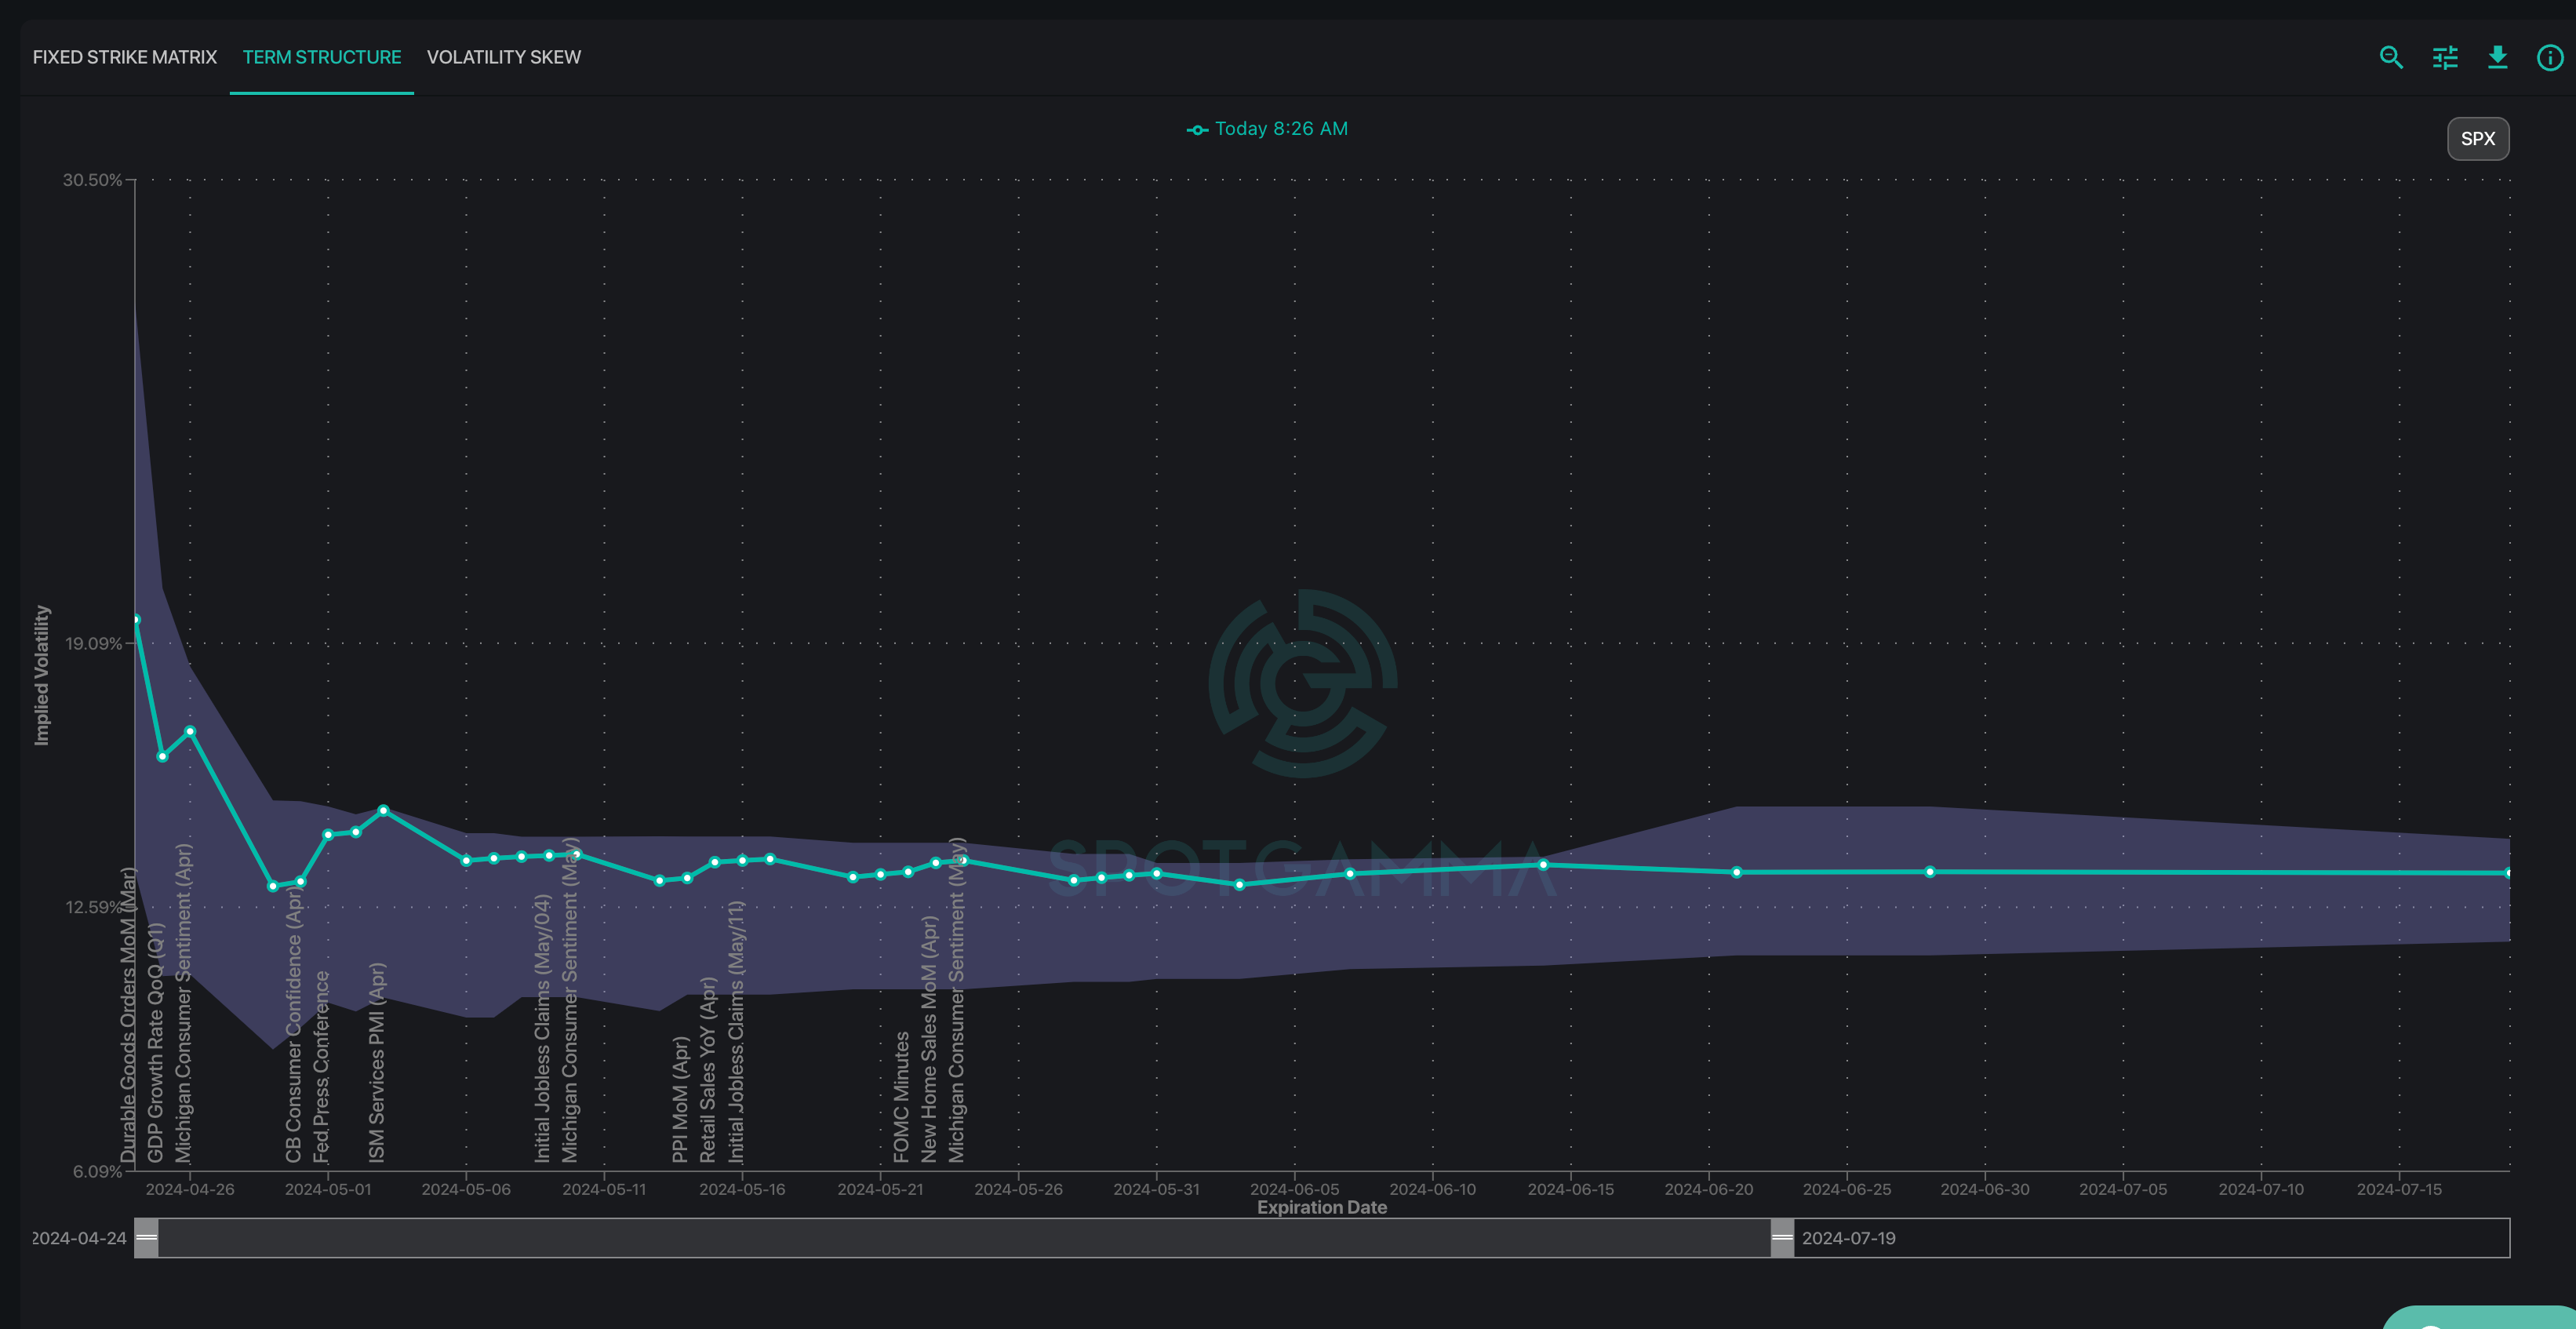This screenshot has width=2576, height=1329.
Task: Click the download chart icon
Action: pos(2497,58)
